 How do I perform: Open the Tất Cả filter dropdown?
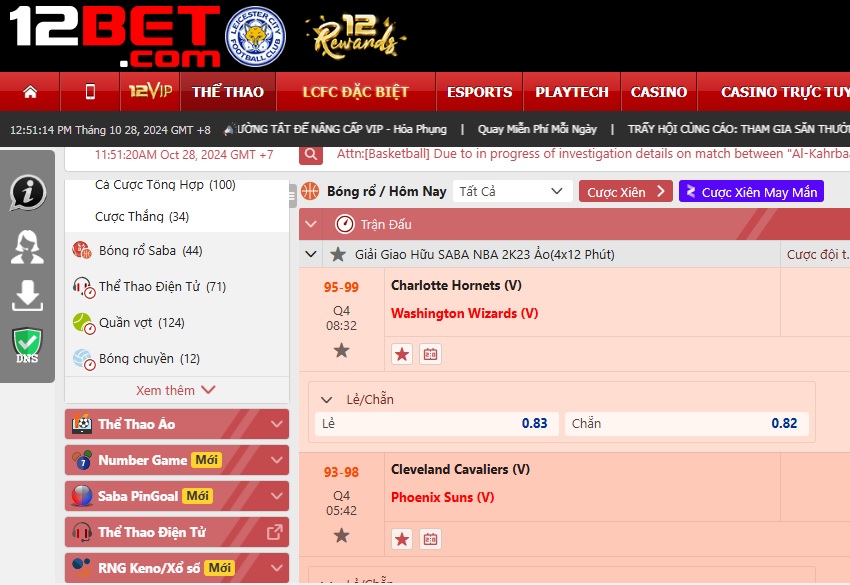coord(513,191)
